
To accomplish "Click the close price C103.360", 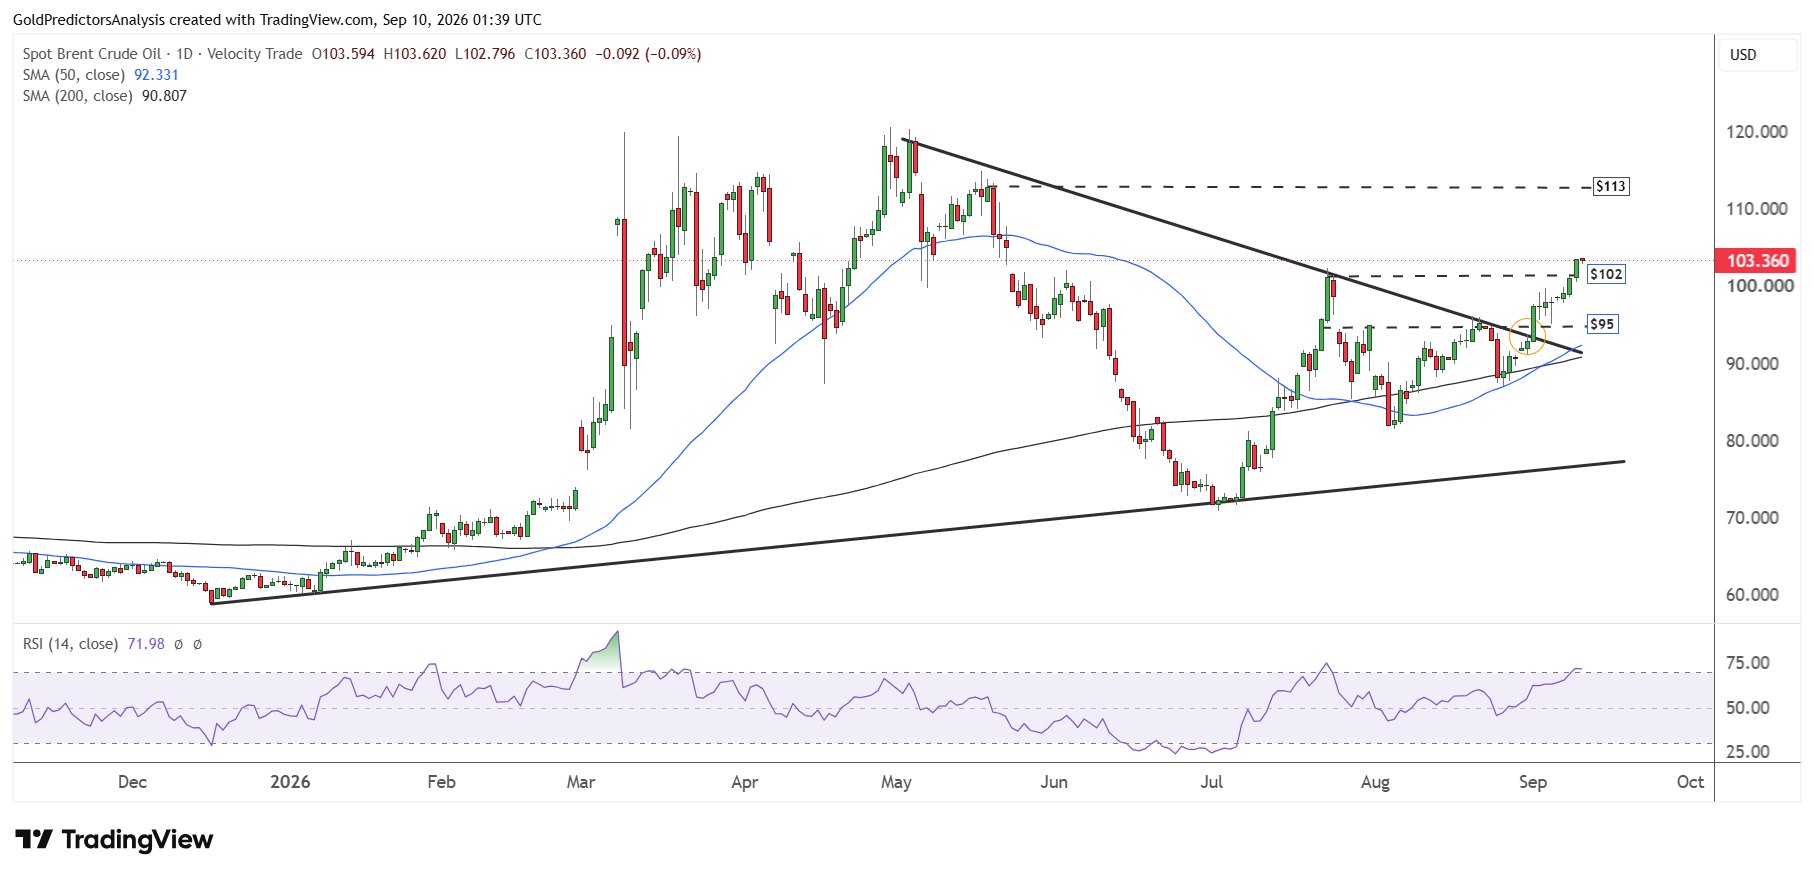I will 555,54.
